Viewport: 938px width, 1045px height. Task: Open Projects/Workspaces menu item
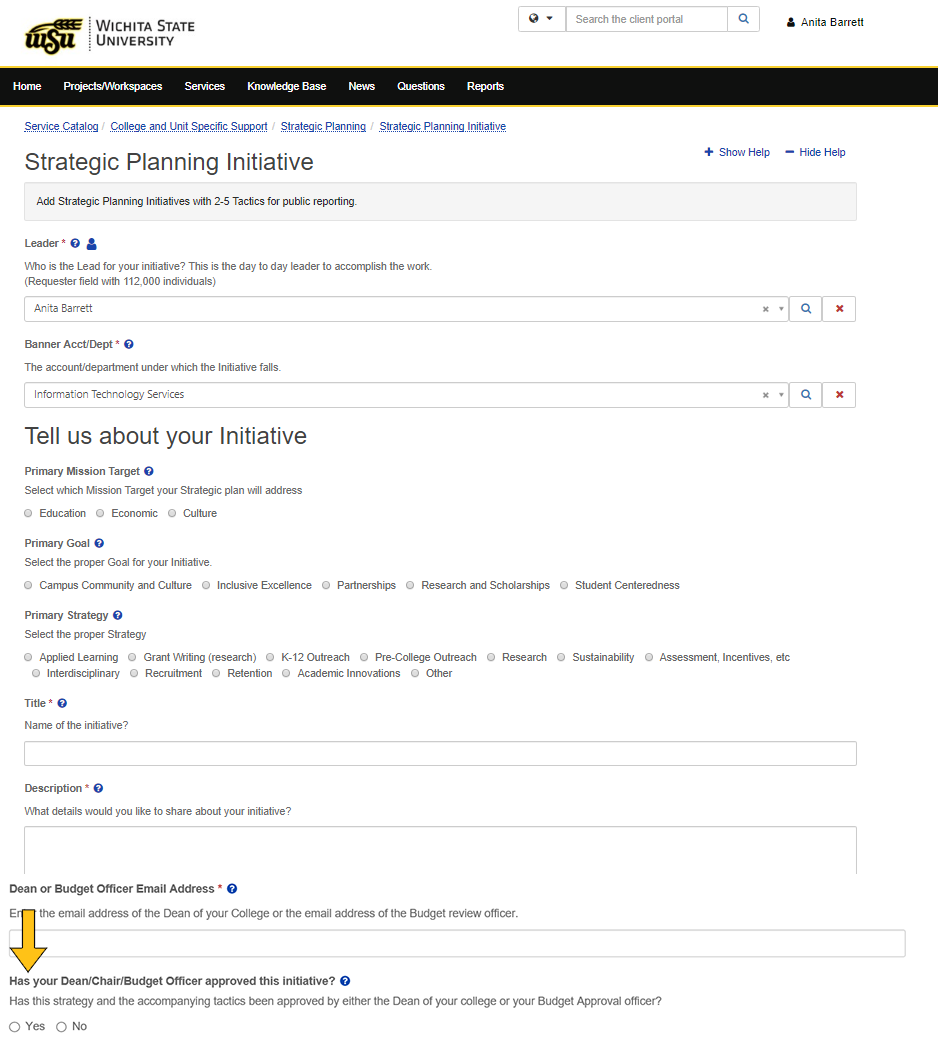coord(113,86)
